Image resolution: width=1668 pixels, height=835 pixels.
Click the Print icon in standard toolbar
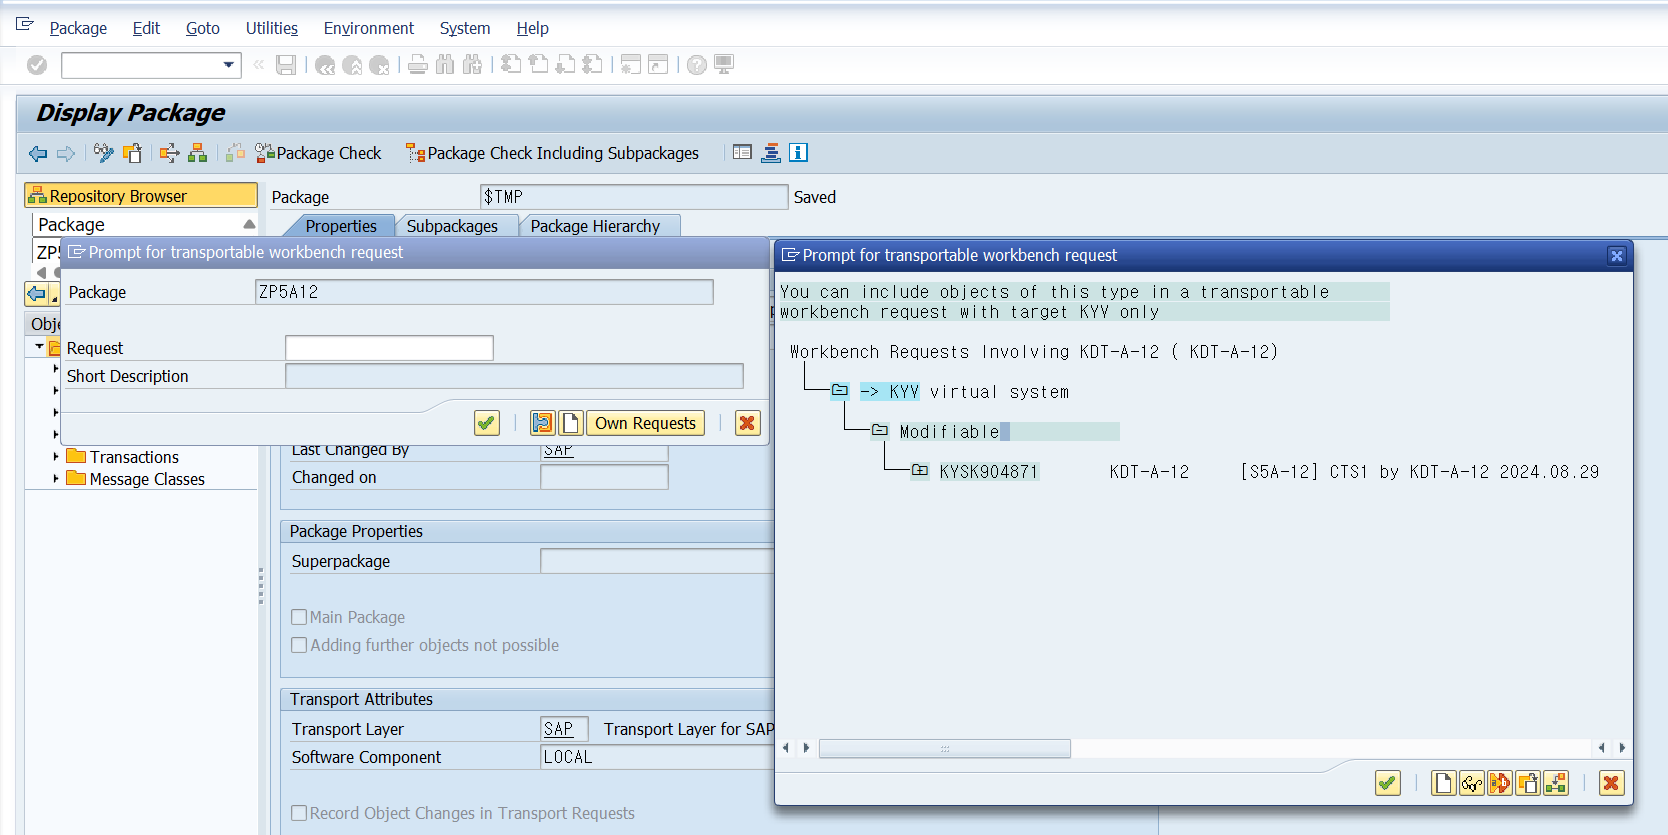coord(418,65)
